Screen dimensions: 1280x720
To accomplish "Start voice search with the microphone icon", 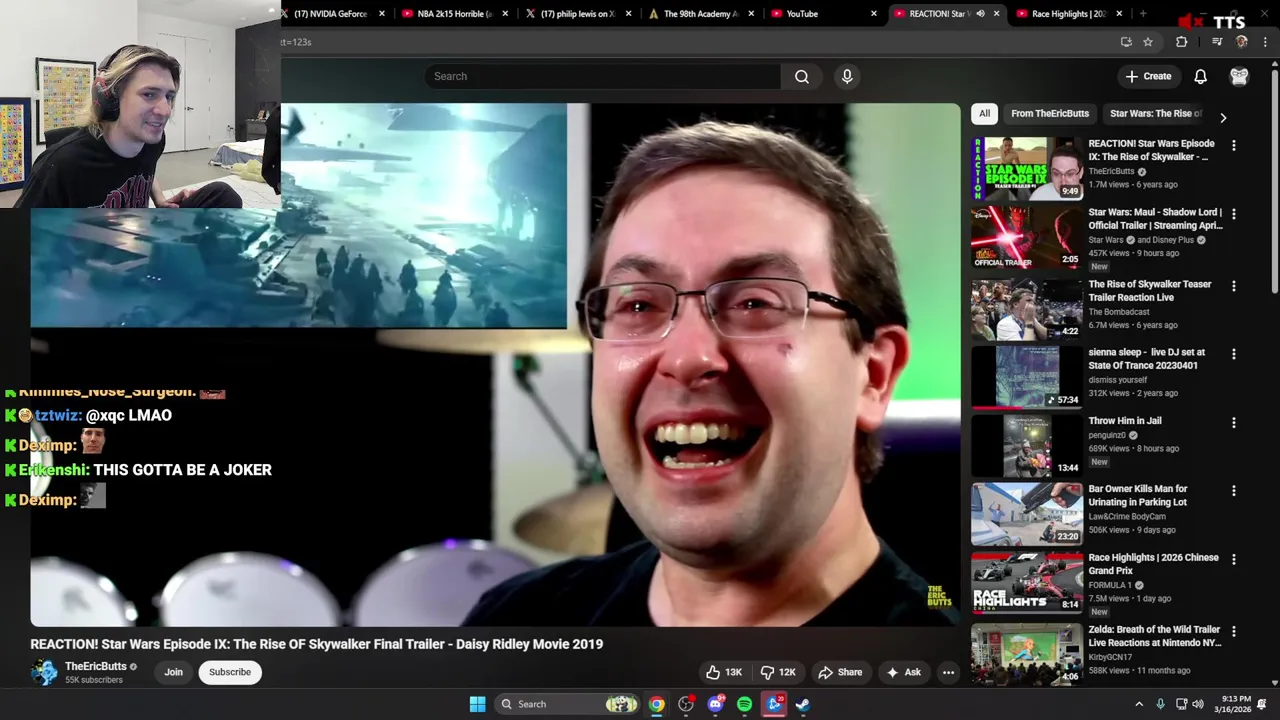I will coord(847,76).
